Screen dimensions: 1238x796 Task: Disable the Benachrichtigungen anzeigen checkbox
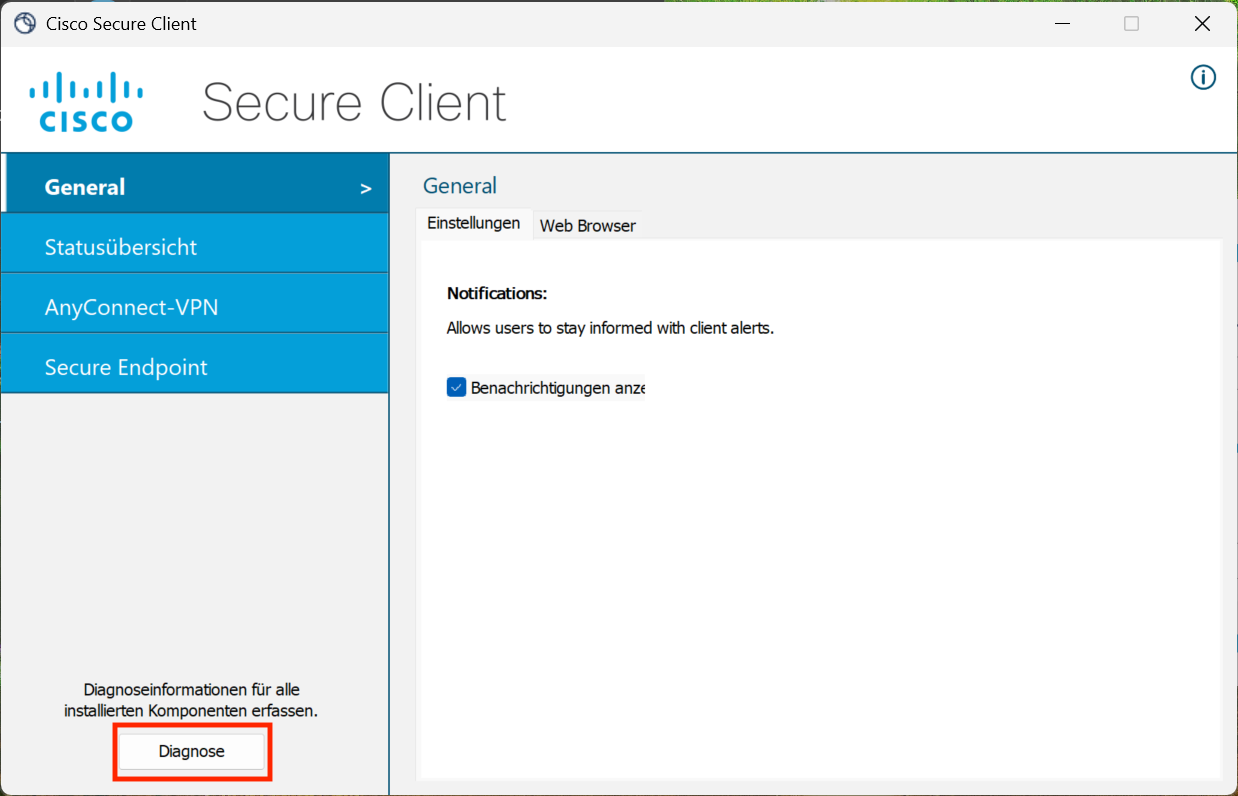[x=456, y=388]
